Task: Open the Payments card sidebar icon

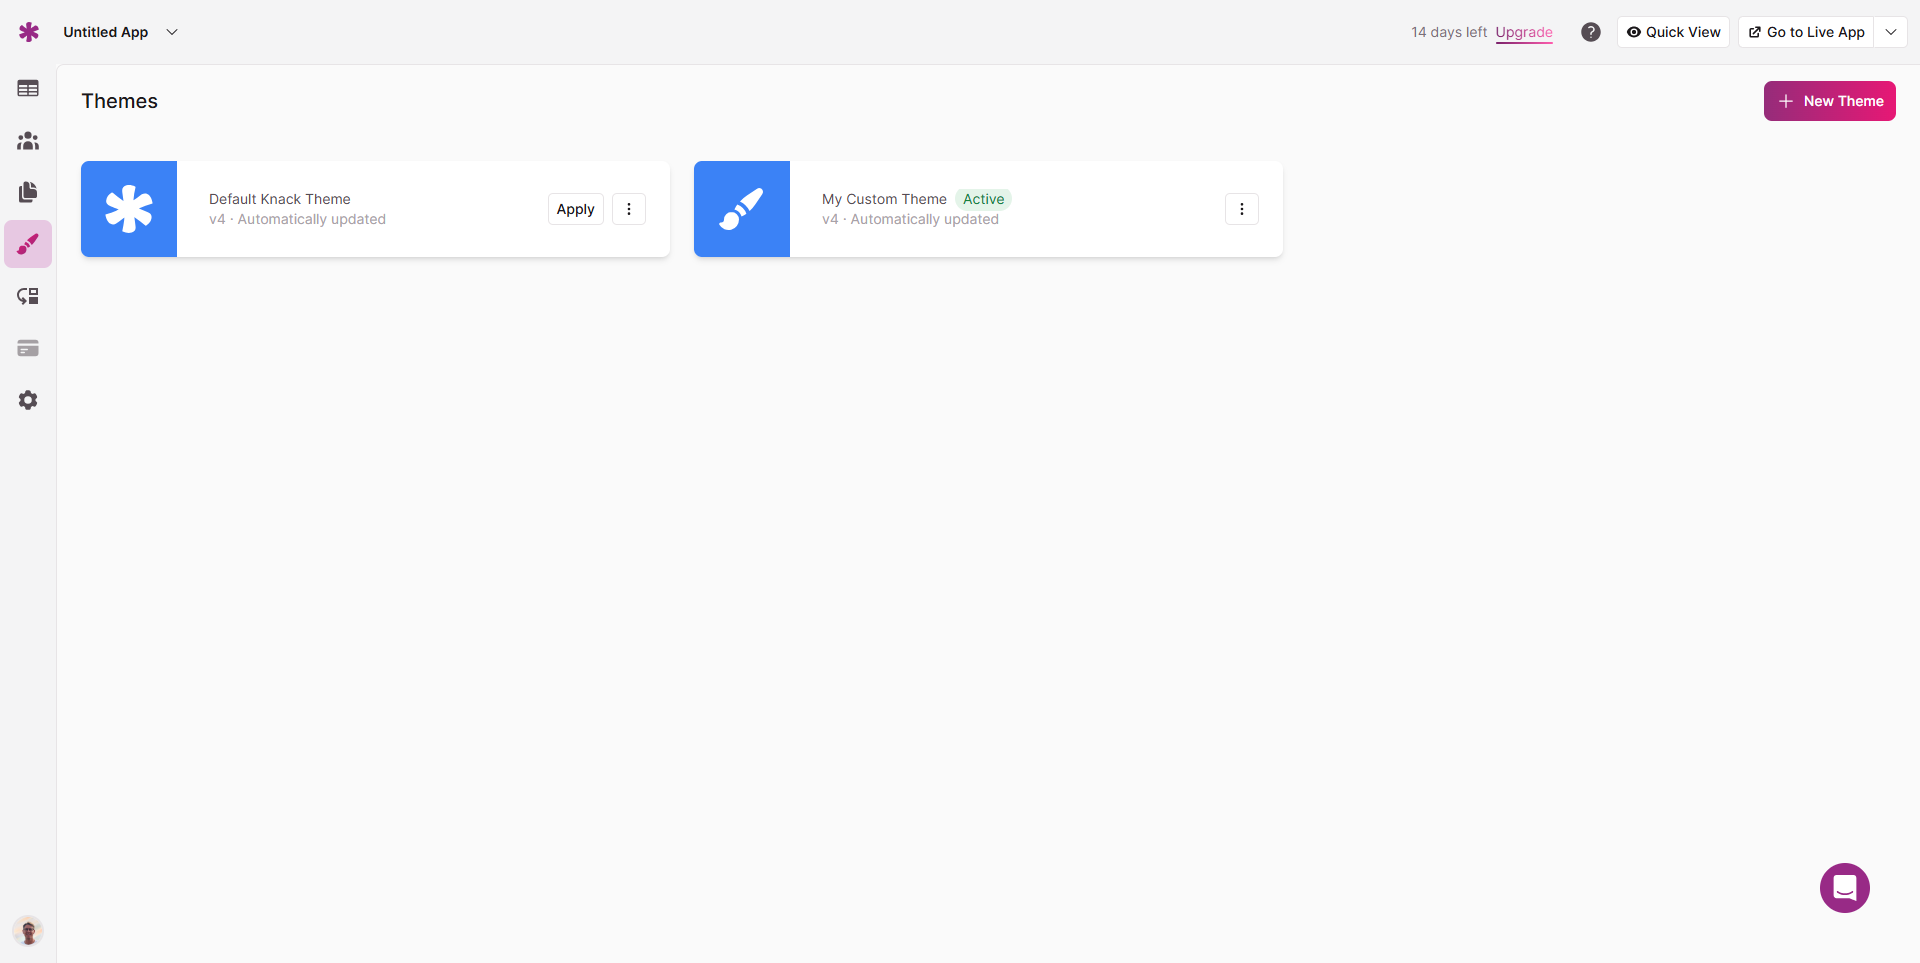Action: [28, 348]
